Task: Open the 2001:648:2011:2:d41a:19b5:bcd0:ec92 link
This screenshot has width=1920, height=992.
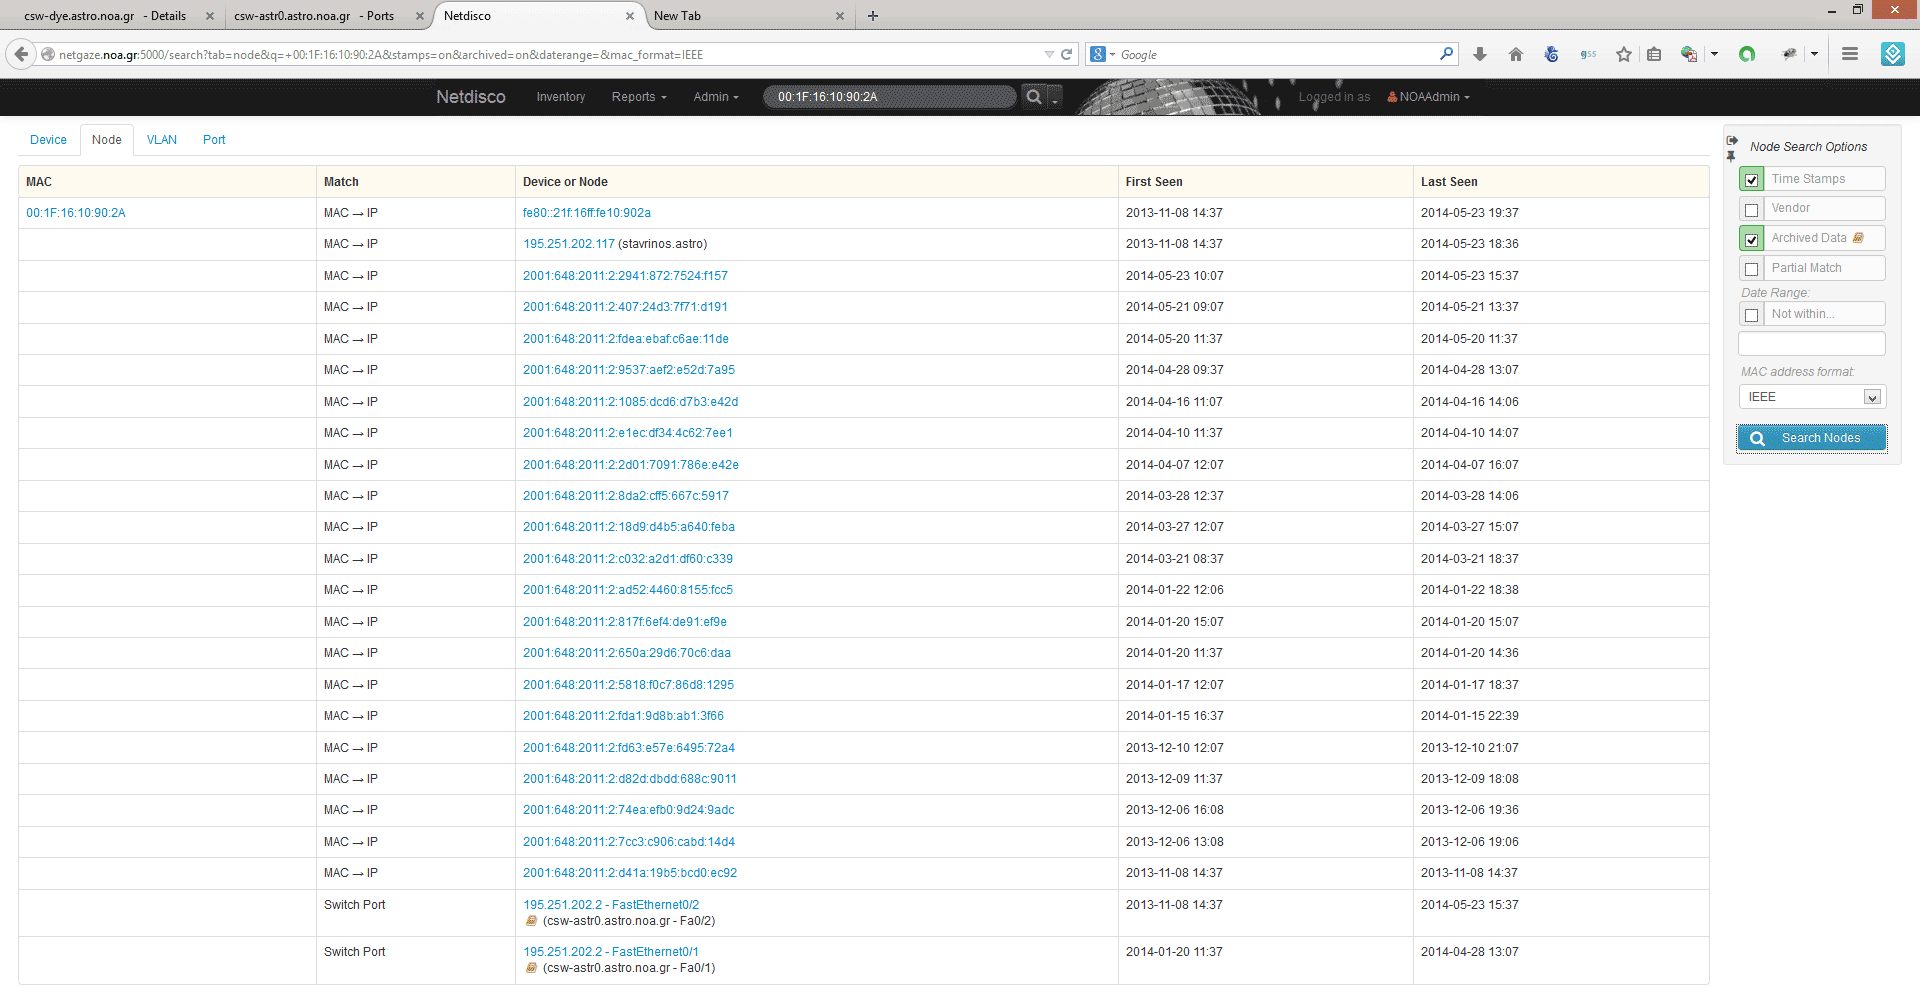Action: (630, 873)
